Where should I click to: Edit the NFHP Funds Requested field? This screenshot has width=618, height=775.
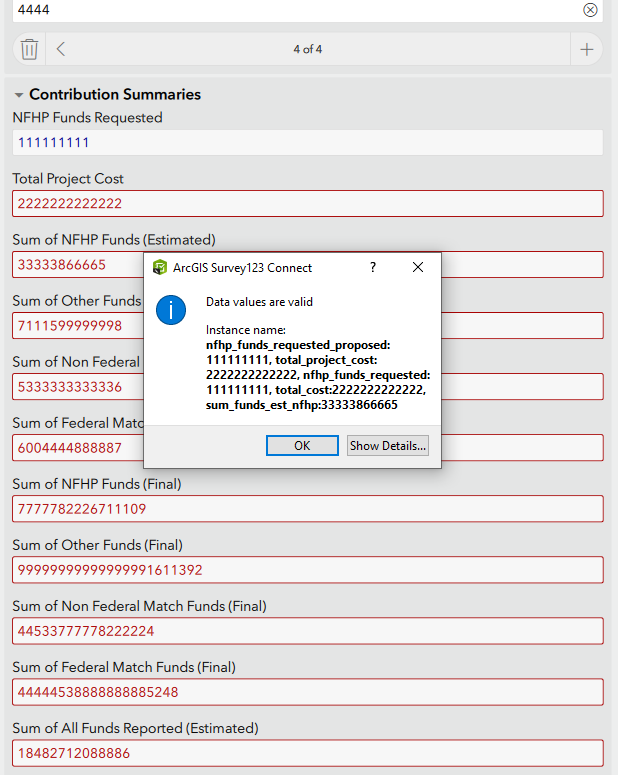click(x=308, y=143)
